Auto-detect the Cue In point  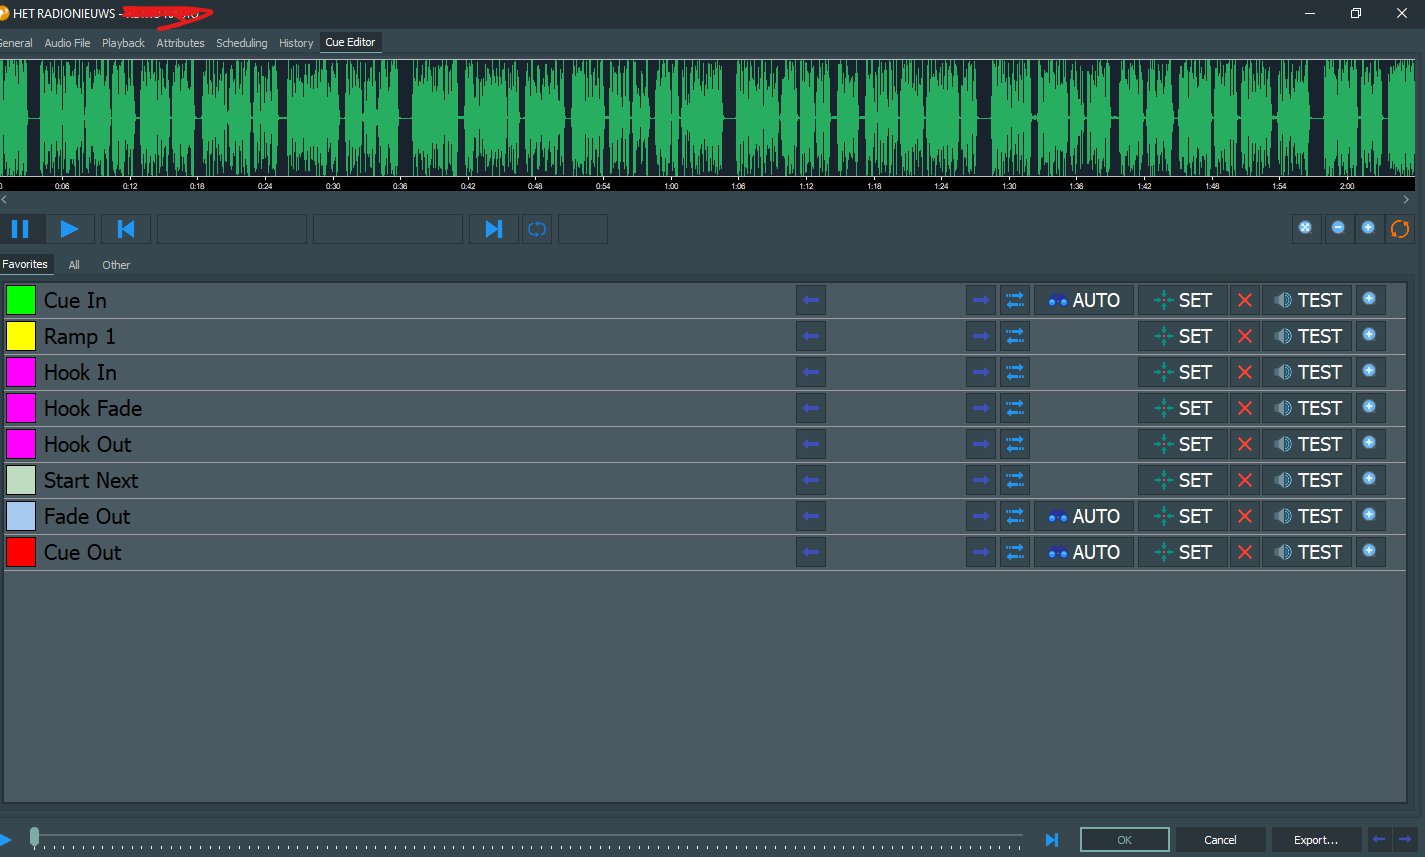[x=1084, y=300]
